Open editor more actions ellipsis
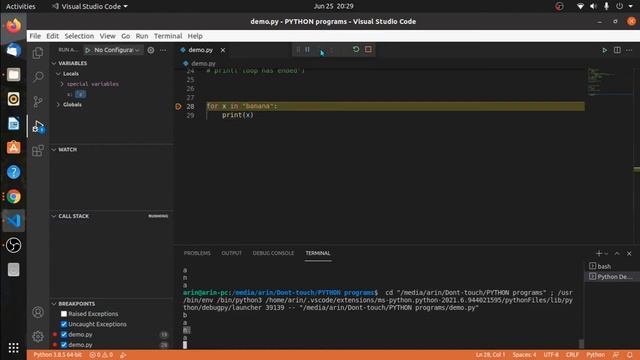The height and width of the screenshot is (360, 640). click(629, 50)
